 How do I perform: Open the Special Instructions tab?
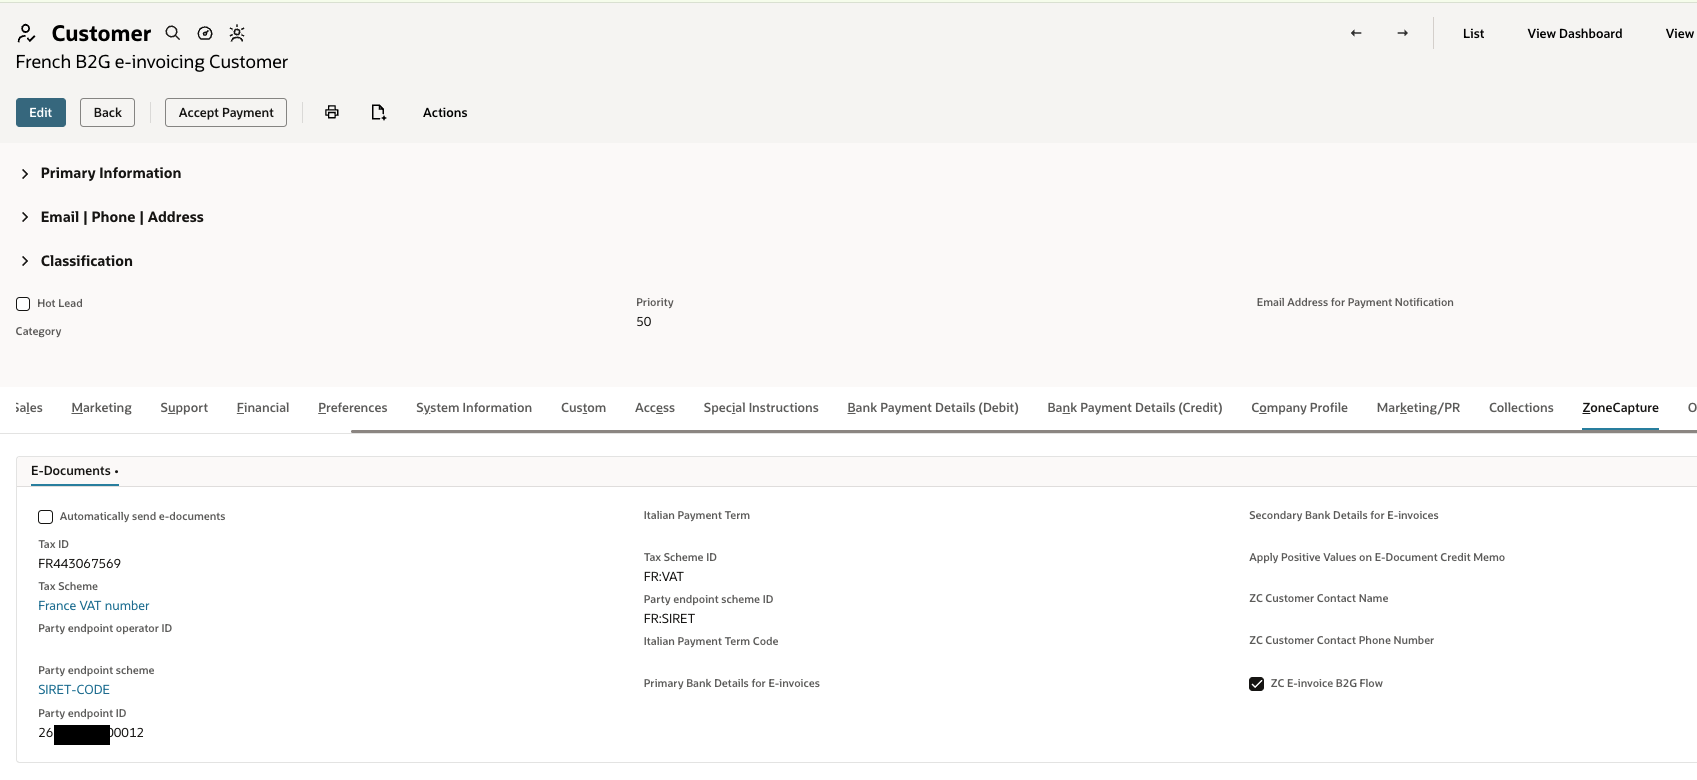coord(761,408)
